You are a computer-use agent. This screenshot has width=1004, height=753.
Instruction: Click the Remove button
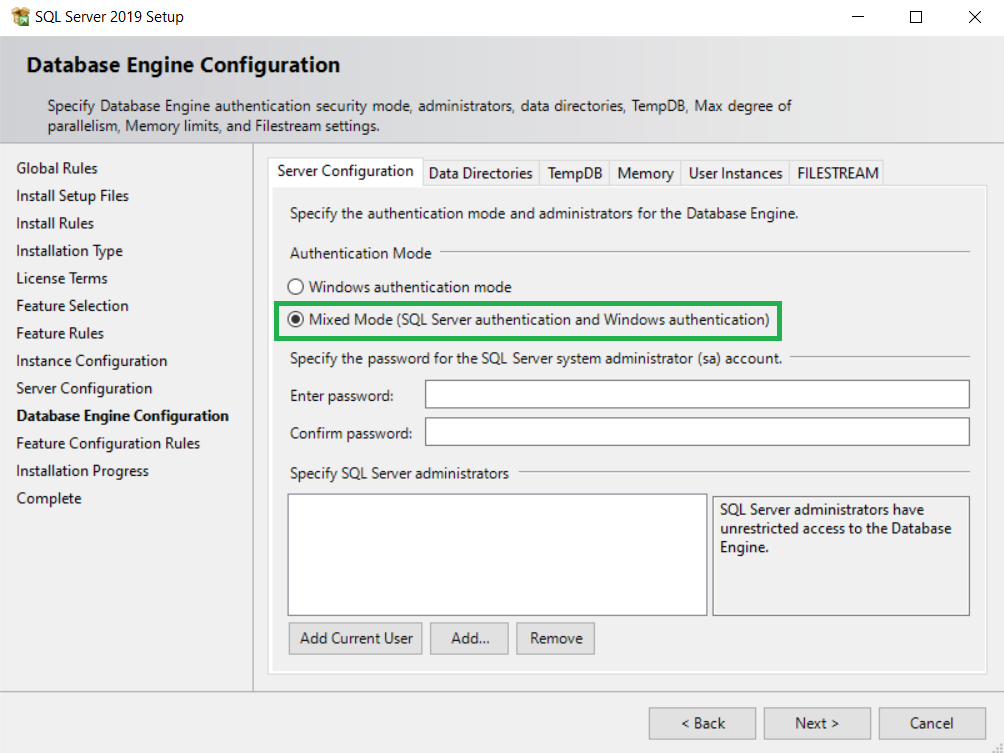pos(556,638)
